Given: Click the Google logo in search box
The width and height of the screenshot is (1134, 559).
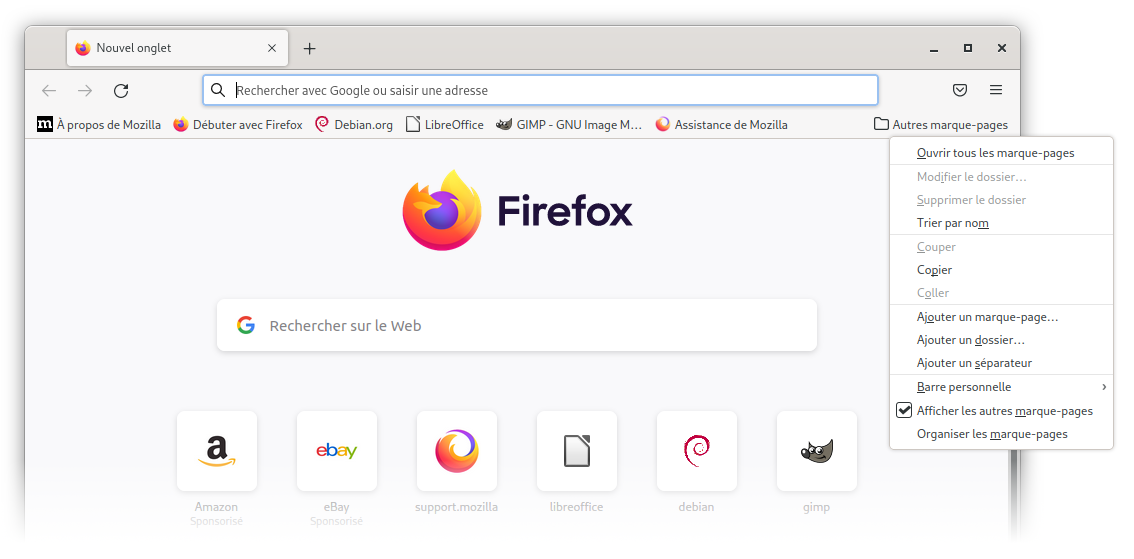Looking at the screenshot, I should (246, 325).
